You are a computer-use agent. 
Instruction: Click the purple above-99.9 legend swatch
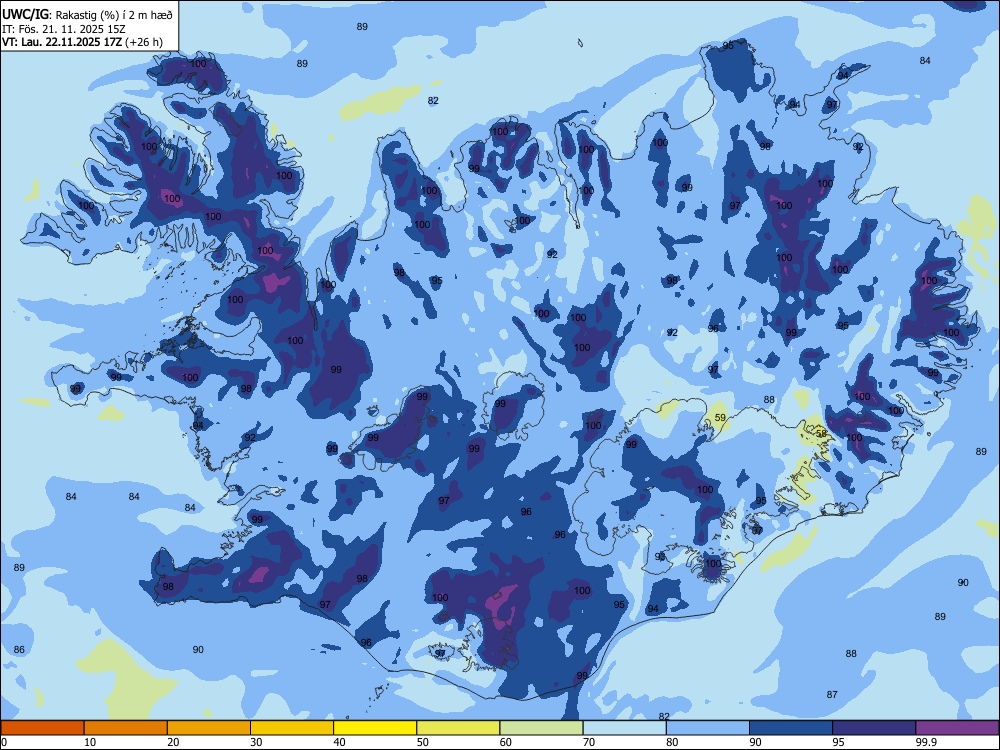tap(957, 728)
